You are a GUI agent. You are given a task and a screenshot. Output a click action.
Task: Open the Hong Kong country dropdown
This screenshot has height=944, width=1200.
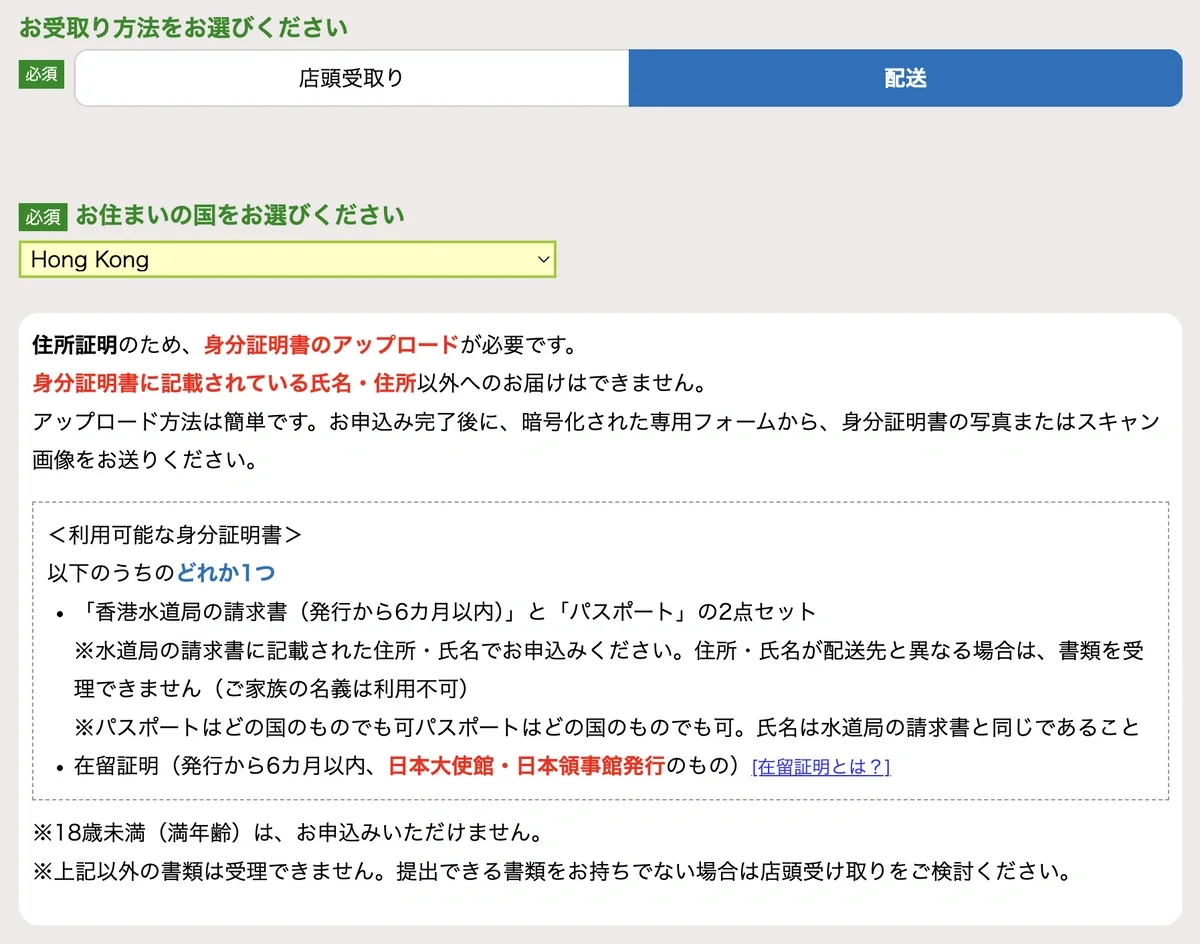pos(286,260)
